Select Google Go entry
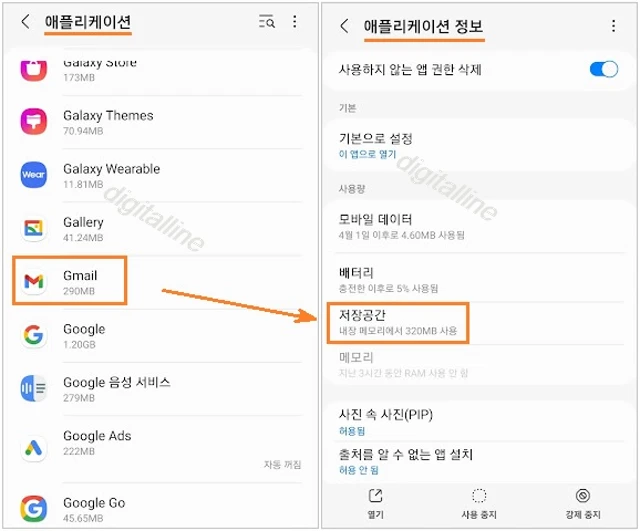The image size is (640, 531). click(161, 508)
